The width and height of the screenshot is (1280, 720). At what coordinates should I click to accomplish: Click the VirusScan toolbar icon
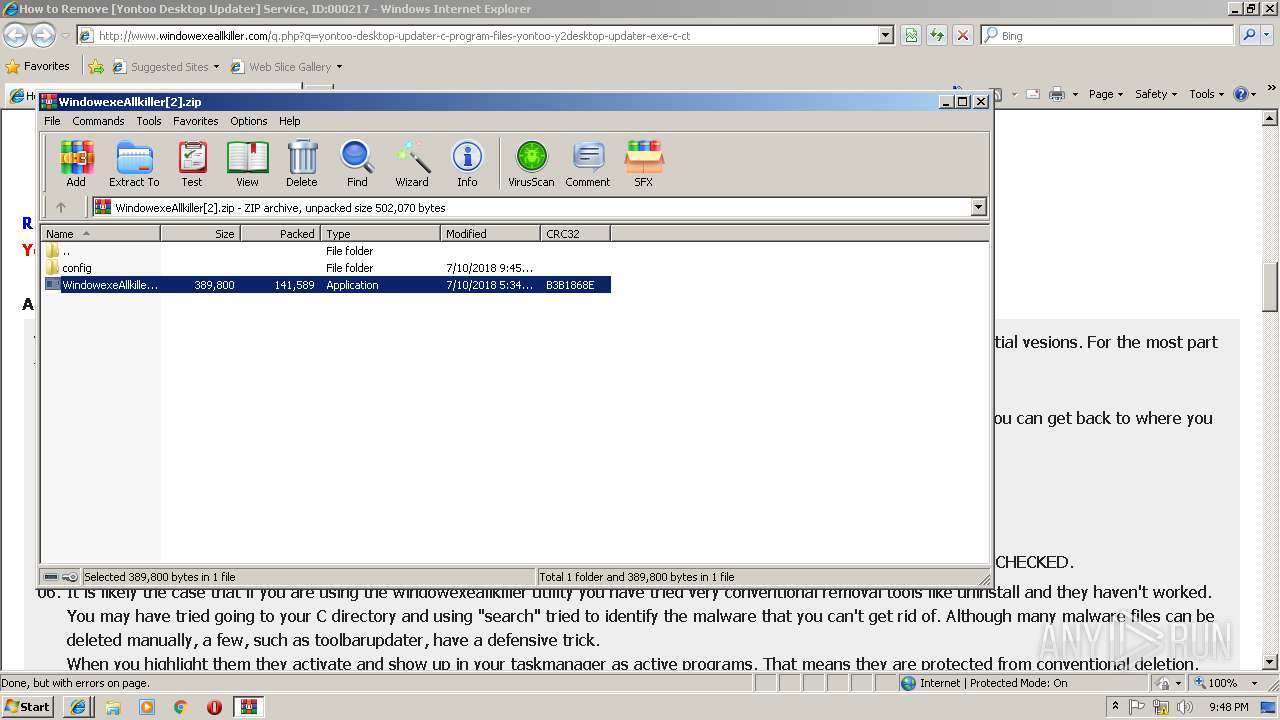[531, 163]
